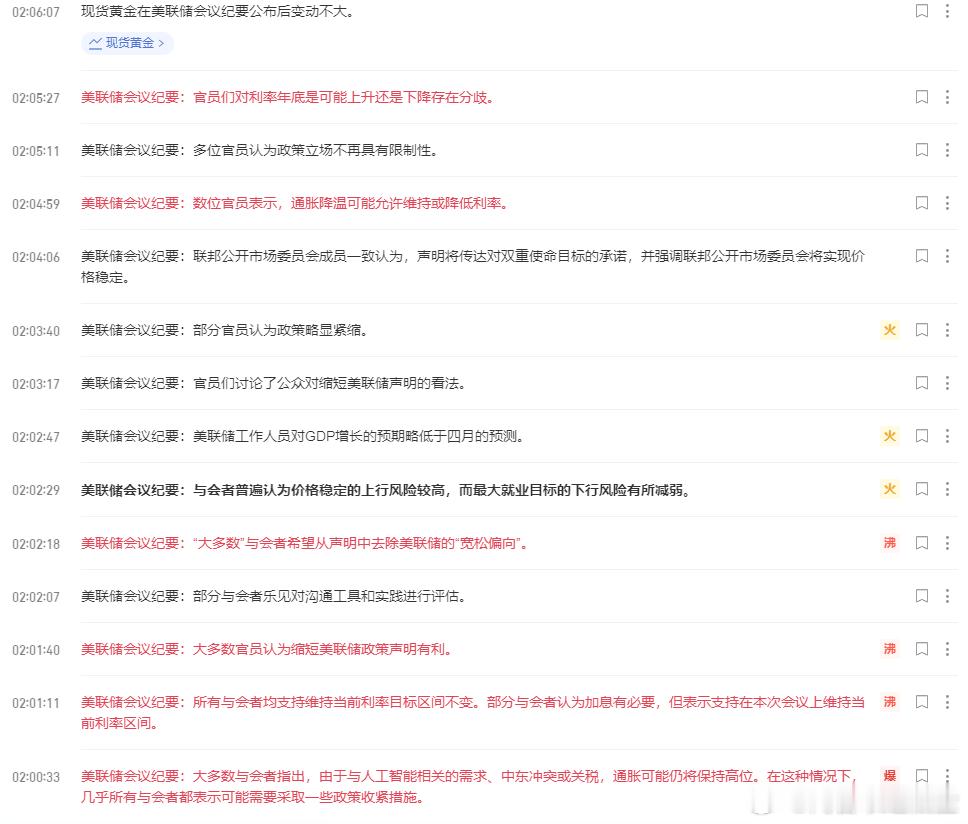The width and height of the screenshot is (968, 824).
Task: Open more options for 02:01:11 news
Action: click(947, 702)
